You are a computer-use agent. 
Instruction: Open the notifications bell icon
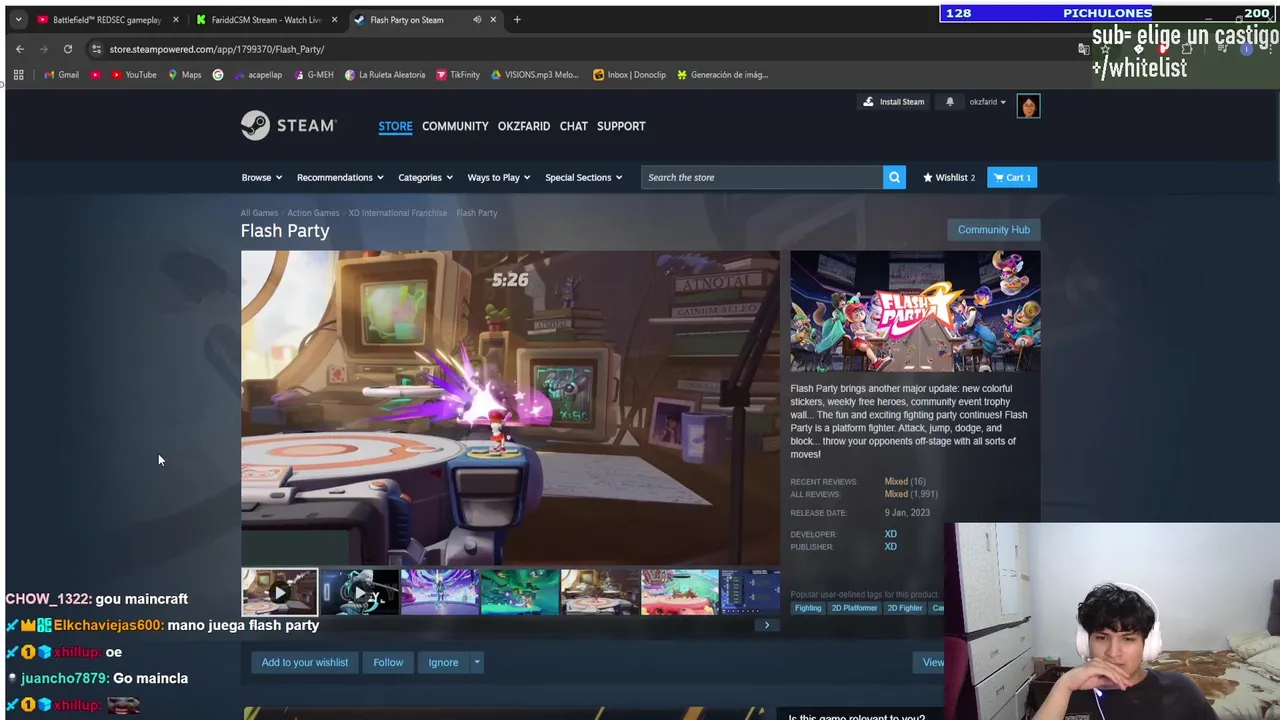950,101
